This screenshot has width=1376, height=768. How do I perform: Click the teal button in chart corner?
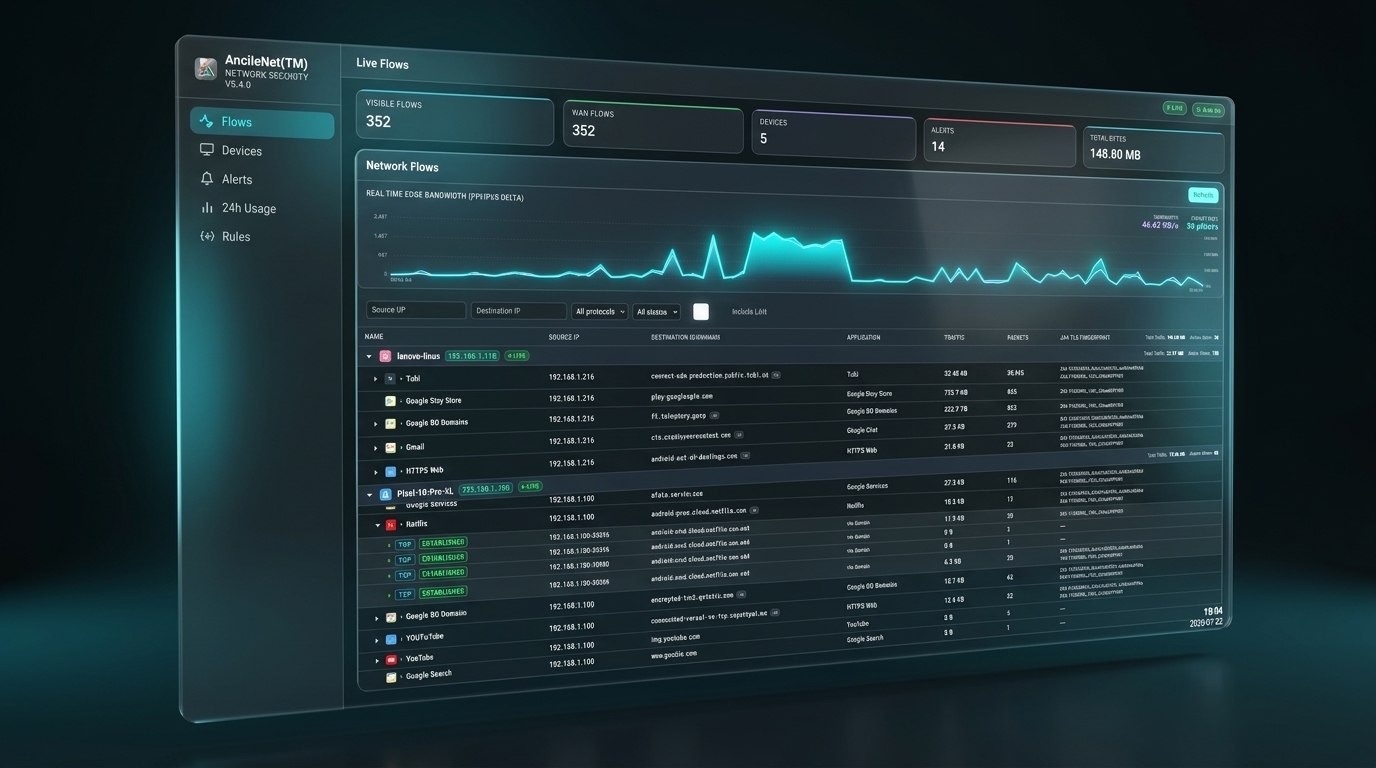(x=1203, y=195)
